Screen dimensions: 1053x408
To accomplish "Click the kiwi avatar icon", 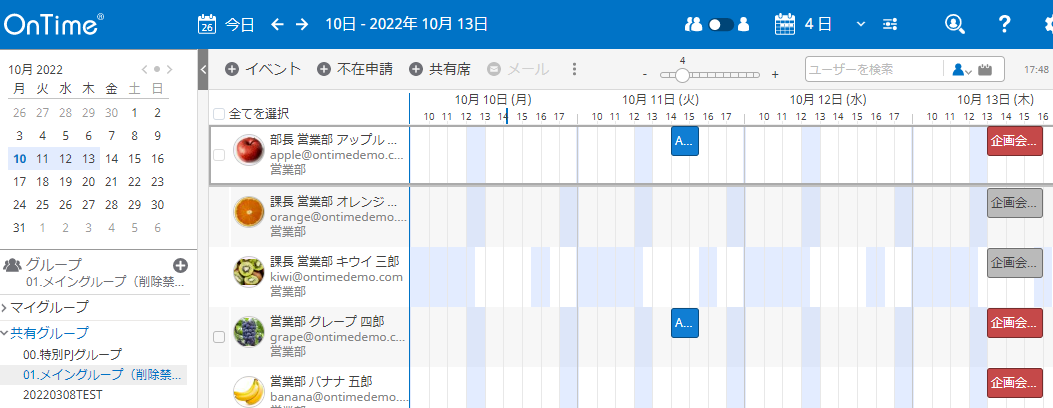I will click(x=248, y=272).
